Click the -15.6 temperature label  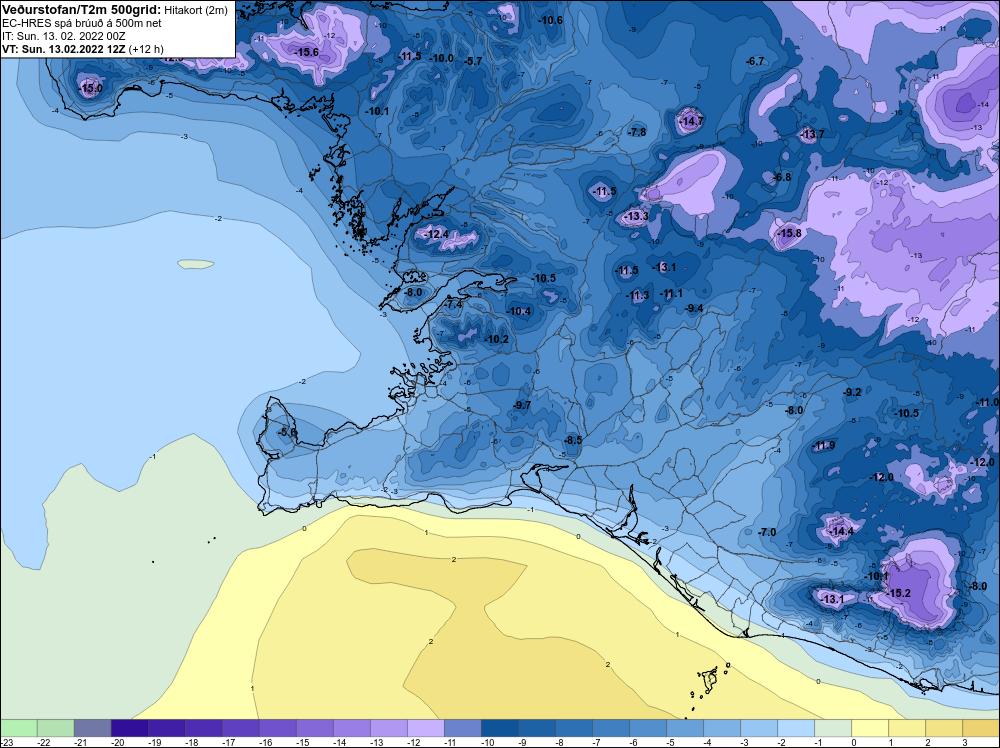coord(306,52)
